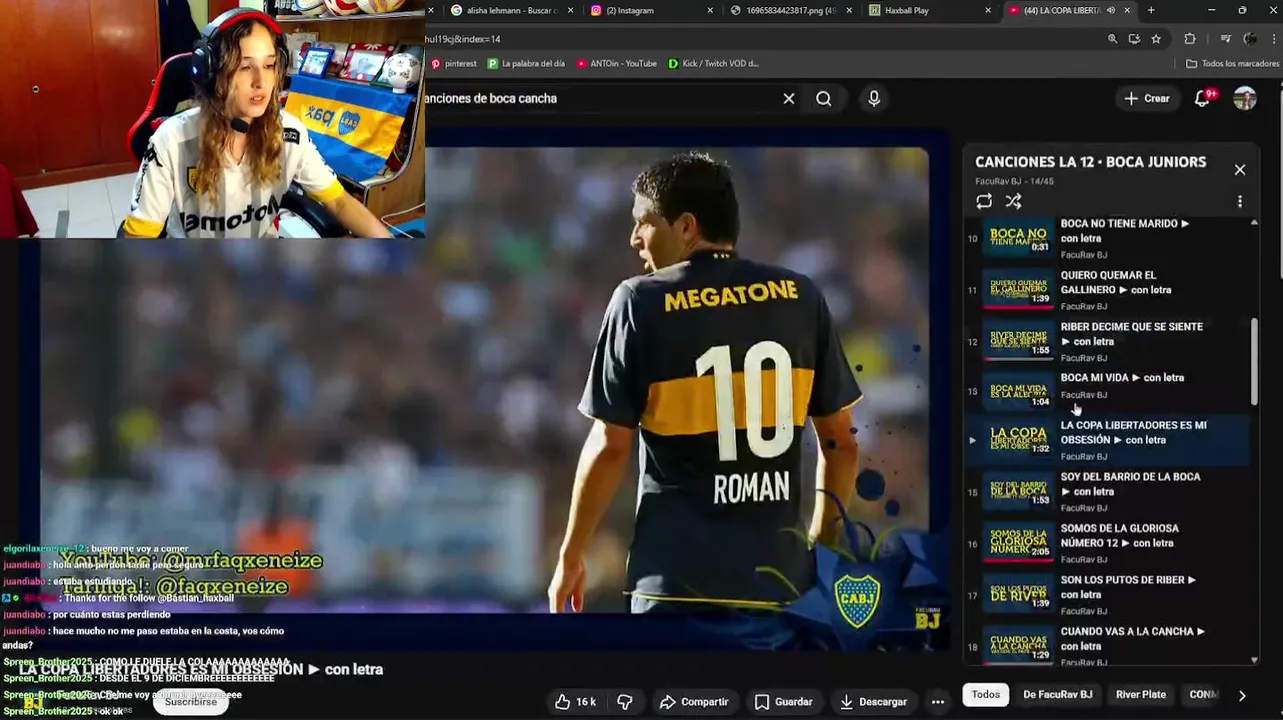Switch to 16965834423817.png tab
The image size is (1283, 720).
[790, 10]
